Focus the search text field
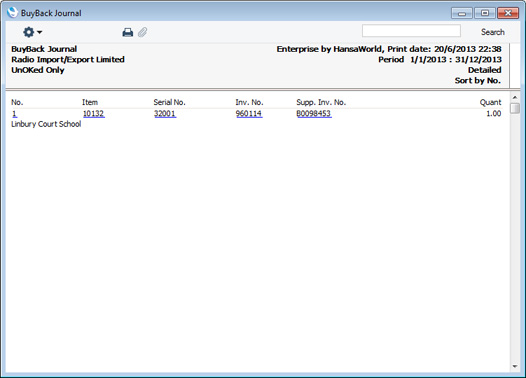This screenshot has height=378, width=526. tap(411, 31)
